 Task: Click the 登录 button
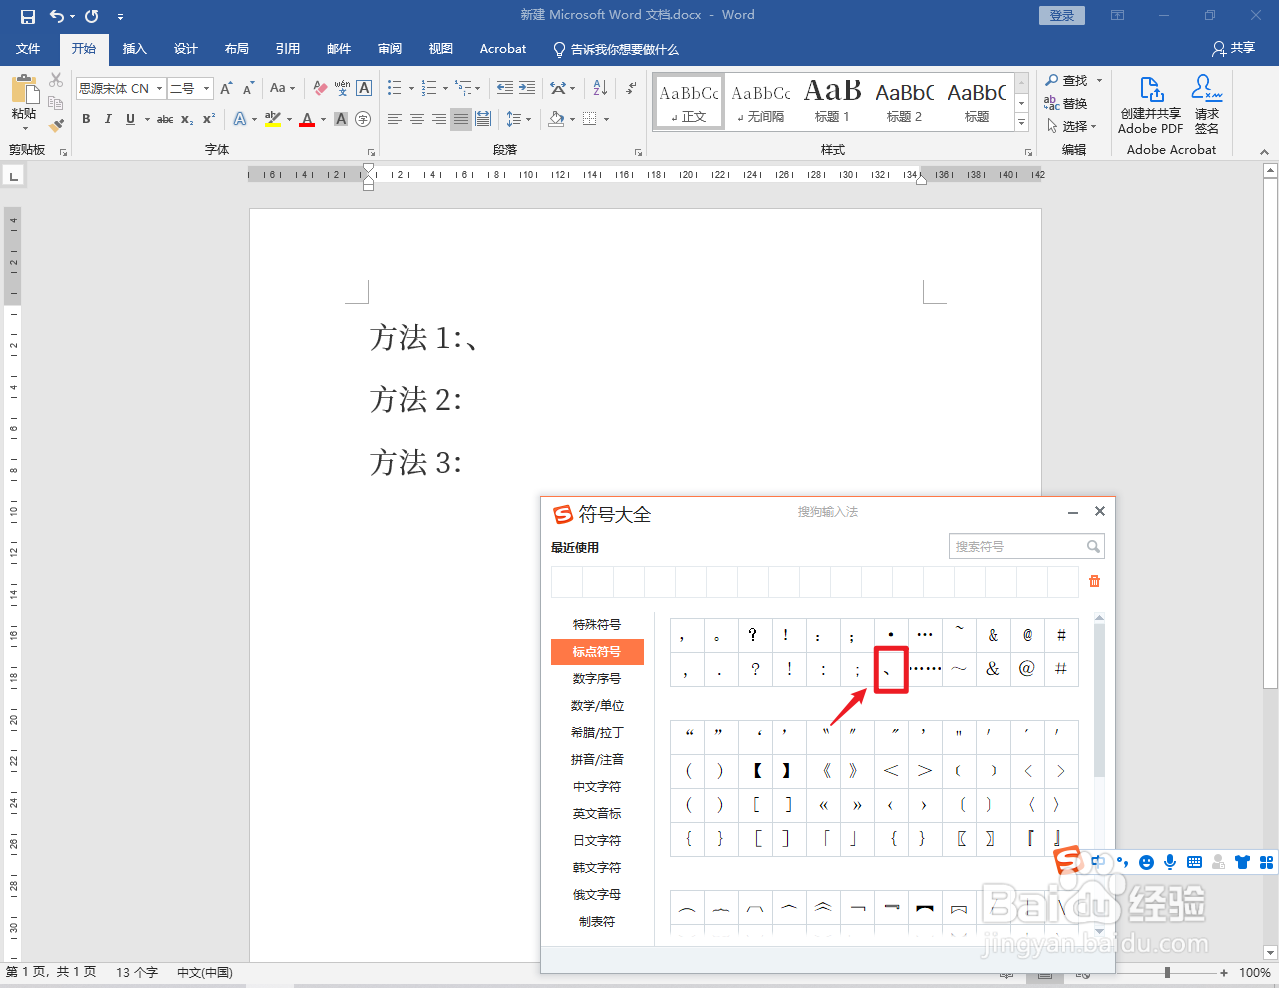tap(1061, 15)
